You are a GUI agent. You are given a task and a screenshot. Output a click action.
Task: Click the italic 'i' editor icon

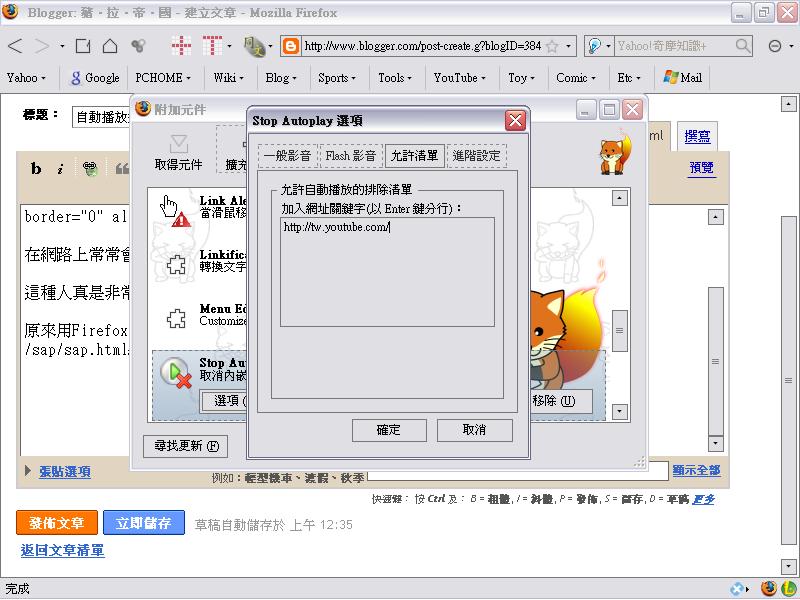click(x=60, y=168)
